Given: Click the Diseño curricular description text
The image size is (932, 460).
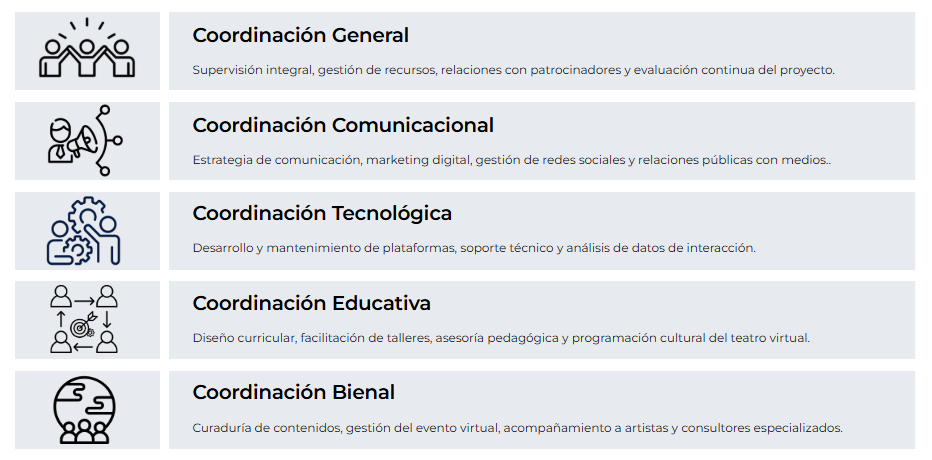Looking at the screenshot, I should coord(501,338).
